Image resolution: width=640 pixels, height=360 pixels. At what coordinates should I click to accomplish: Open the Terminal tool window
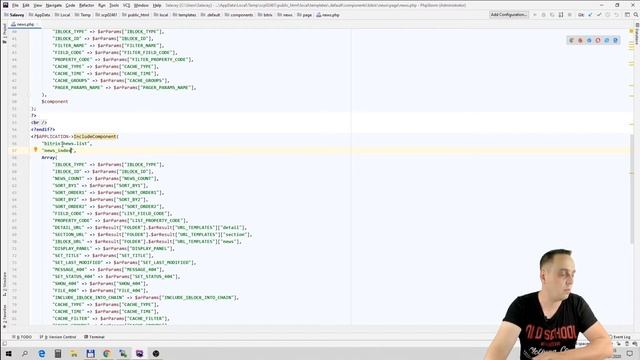click(94, 337)
